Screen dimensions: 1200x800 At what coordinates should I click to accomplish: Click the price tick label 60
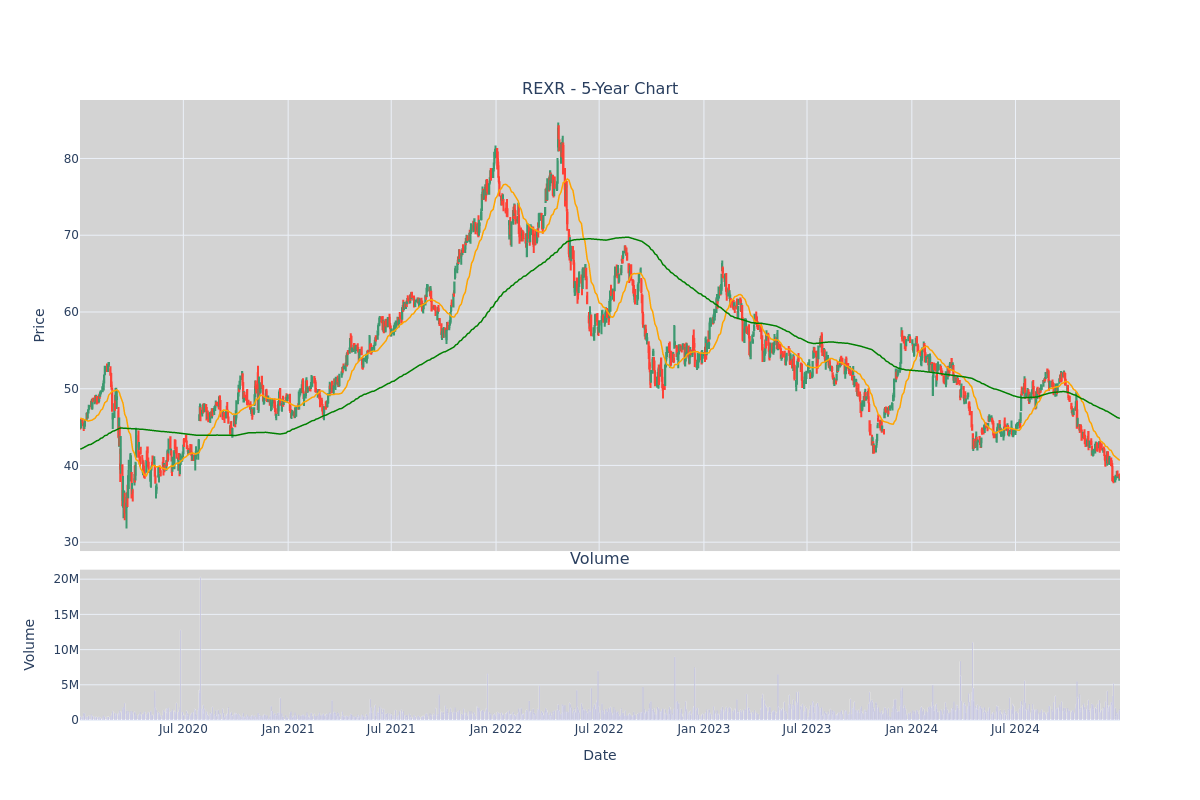click(71, 312)
